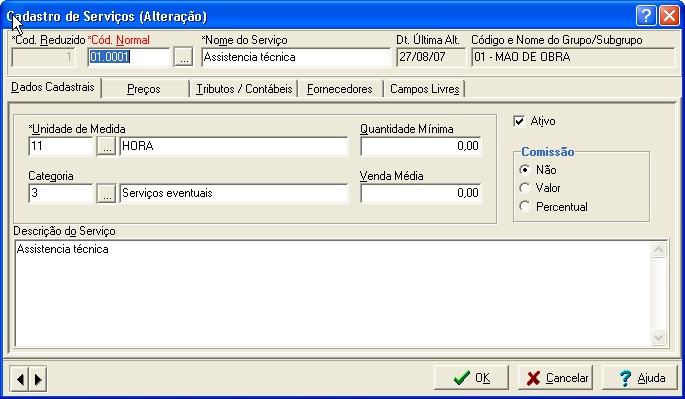Viewport: 685px width, 399px height.
Task: Confirm changes with the OK button
Action: point(471,378)
